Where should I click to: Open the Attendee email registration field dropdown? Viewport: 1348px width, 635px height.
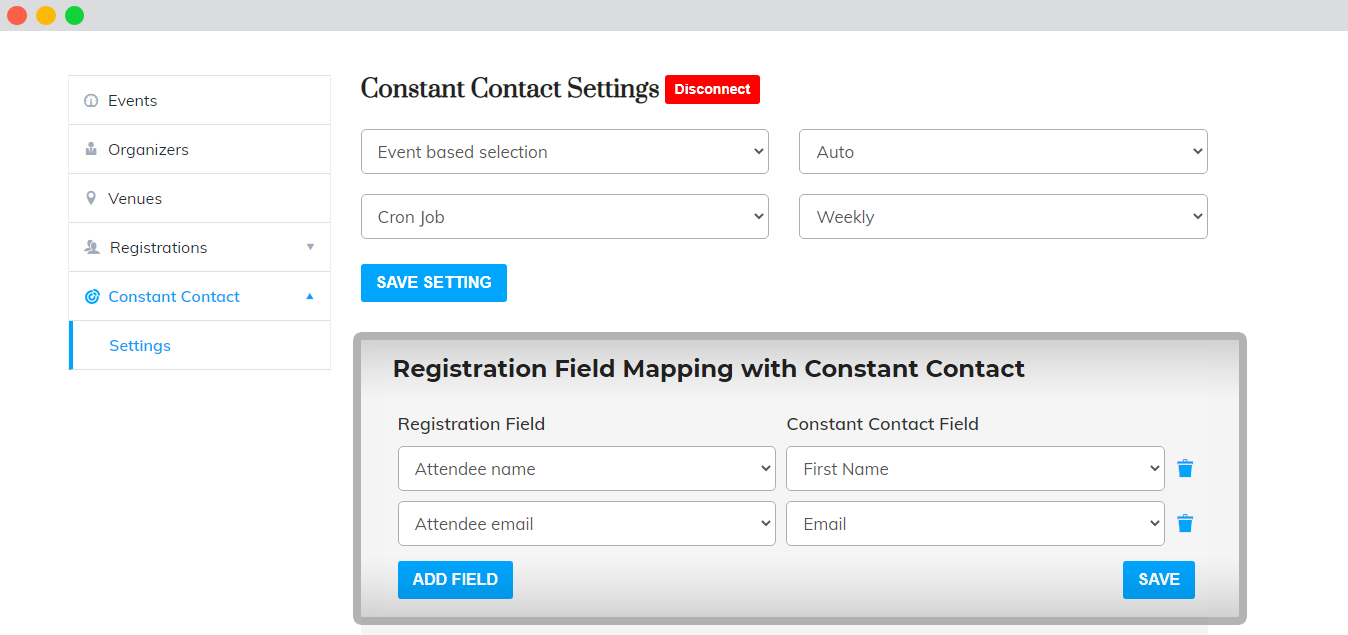pos(587,524)
